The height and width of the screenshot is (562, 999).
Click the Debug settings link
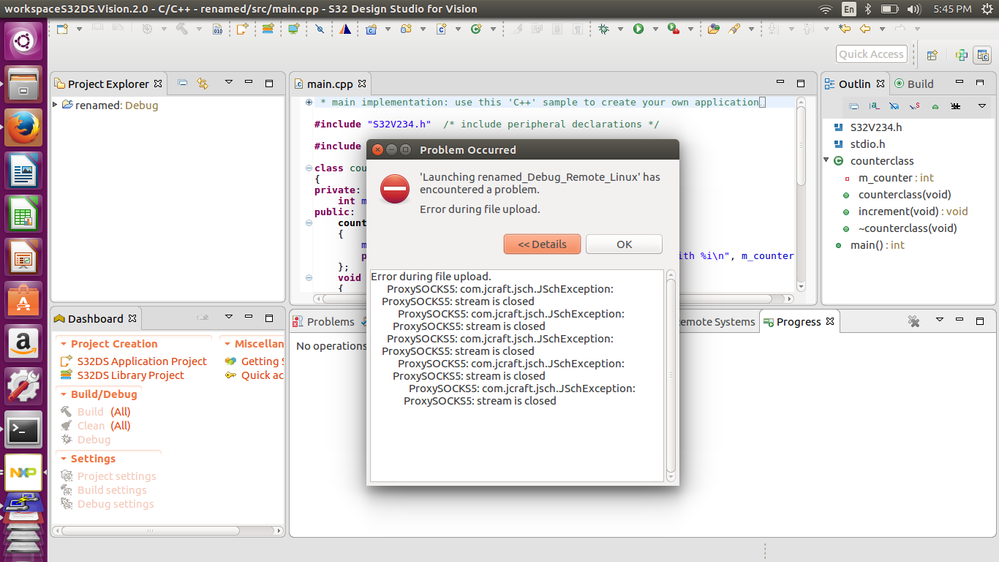[x=115, y=504]
